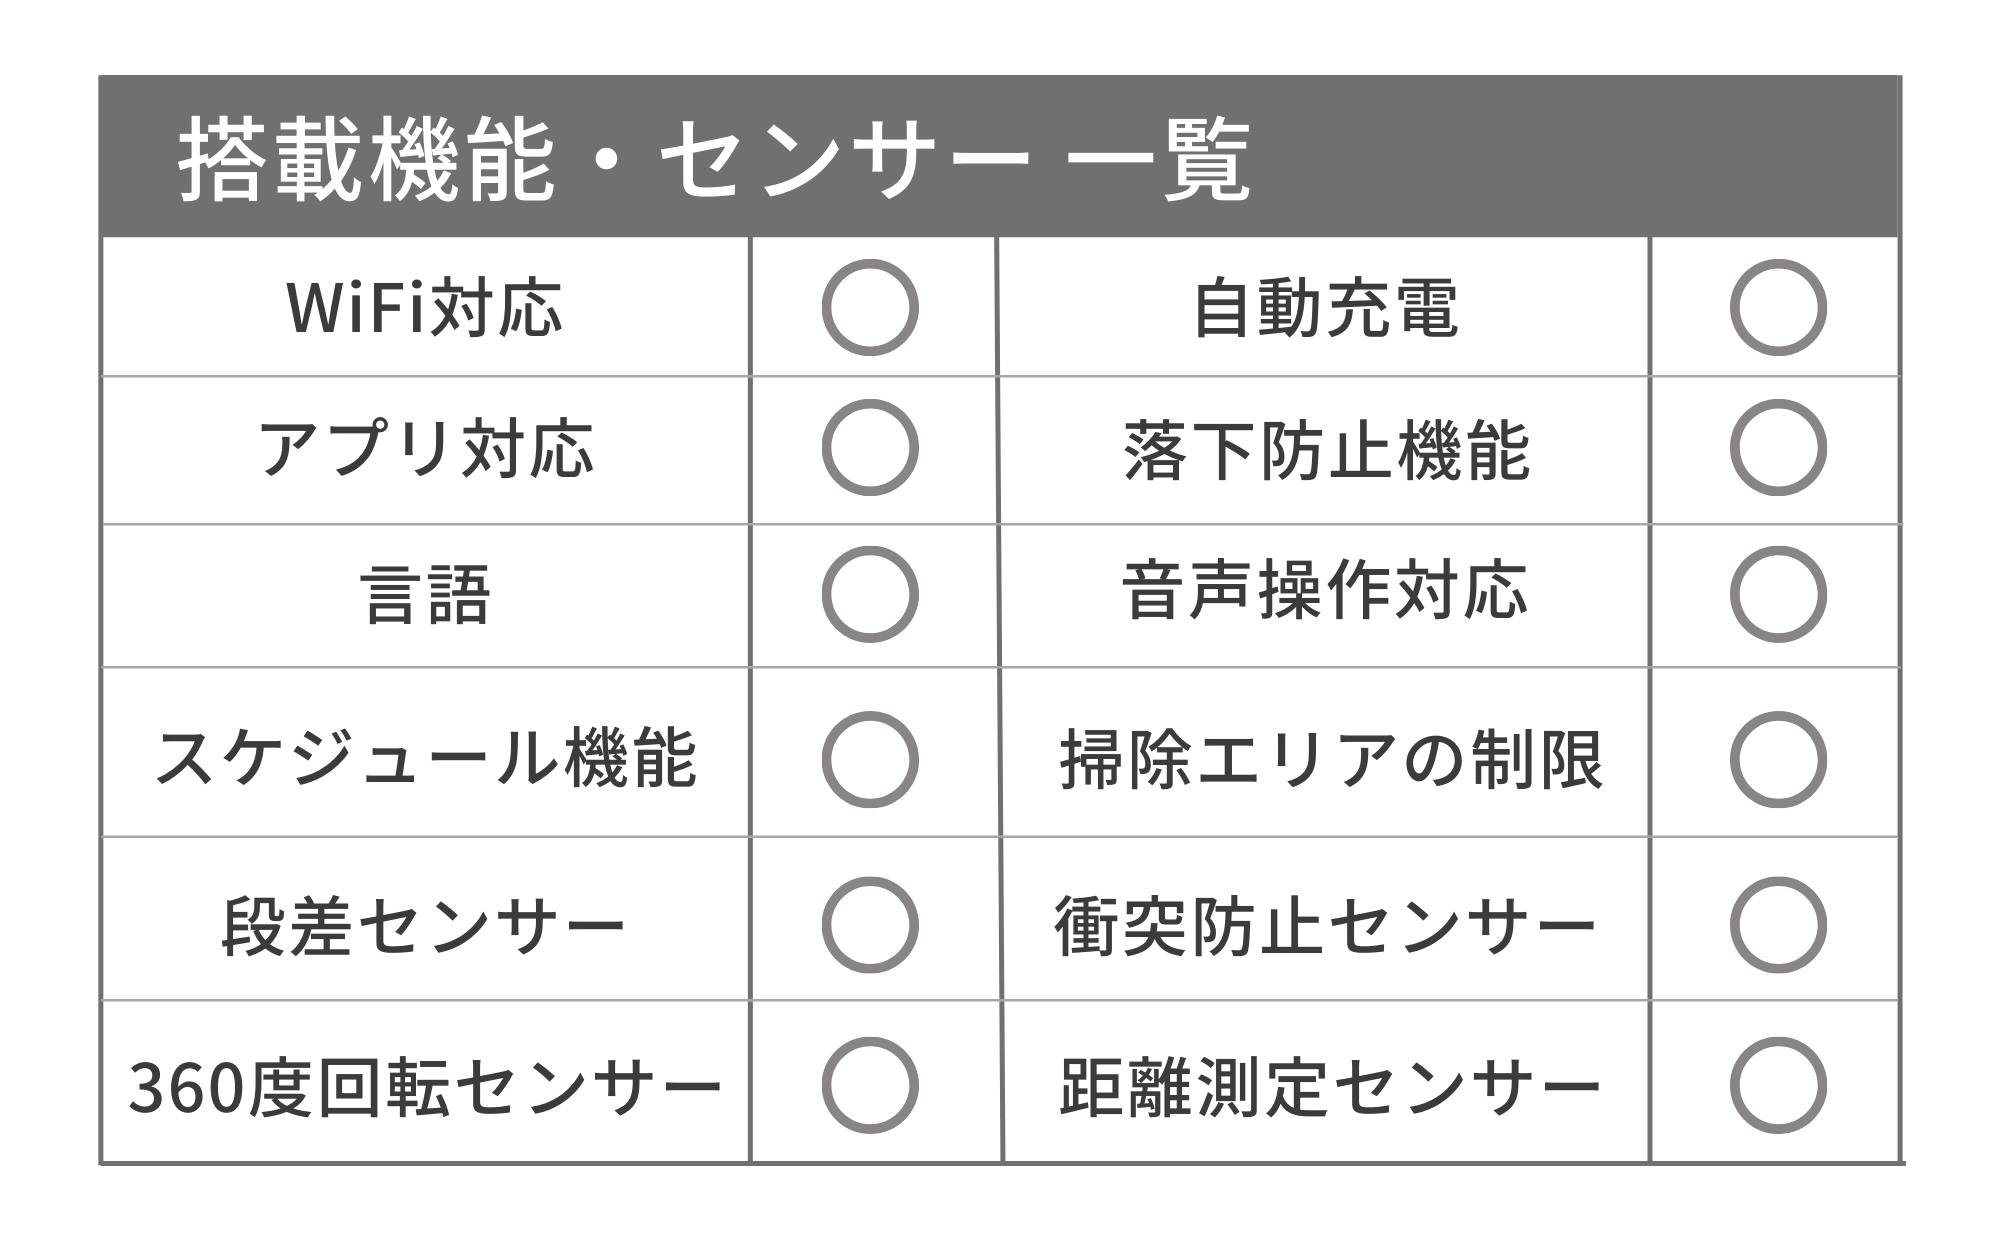This screenshot has height=1250, width=2000.
Task: Click the 搭載機能・センサー 一覧 header
Action: click(714, 160)
